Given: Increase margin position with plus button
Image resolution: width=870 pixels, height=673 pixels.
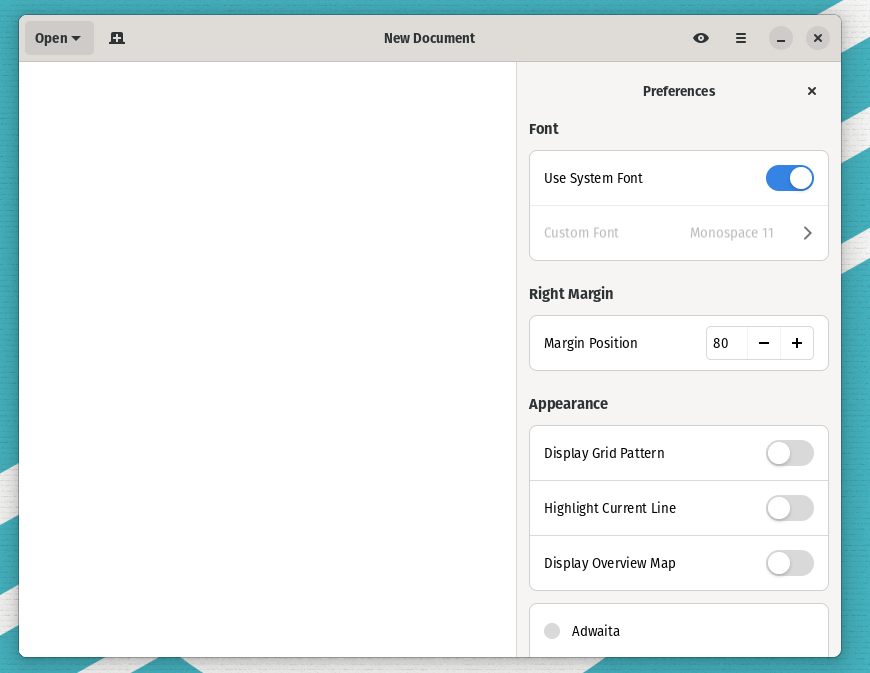Looking at the screenshot, I should pyautogui.click(x=797, y=343).
